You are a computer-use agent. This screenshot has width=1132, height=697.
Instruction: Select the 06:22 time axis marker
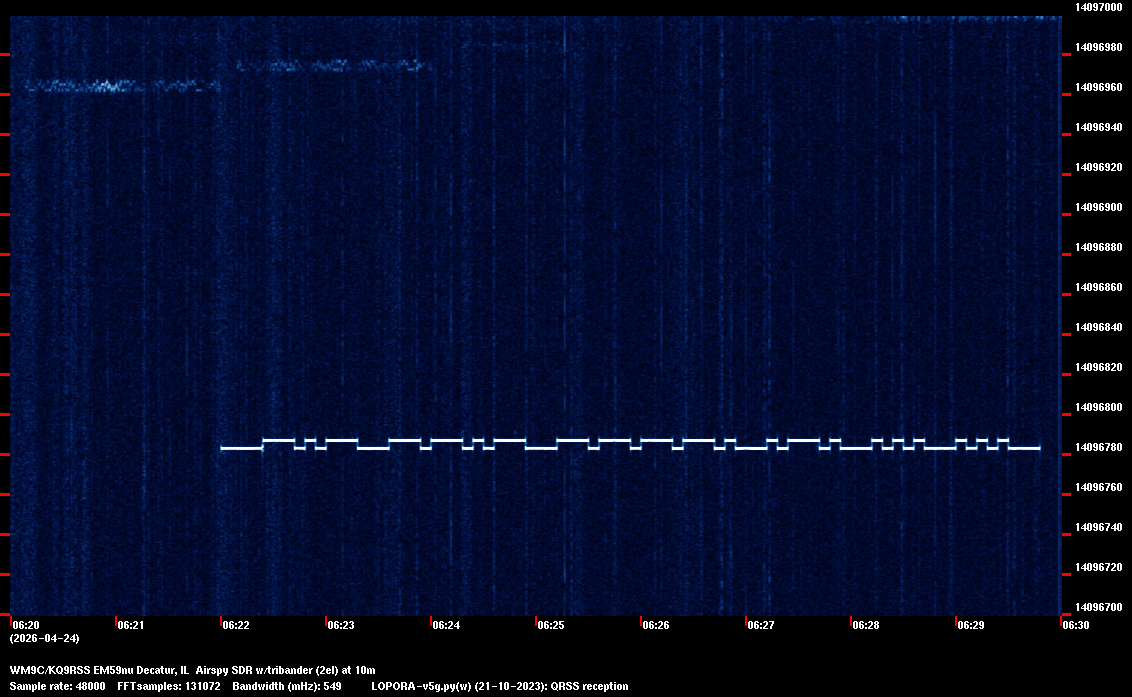point(236,625)
